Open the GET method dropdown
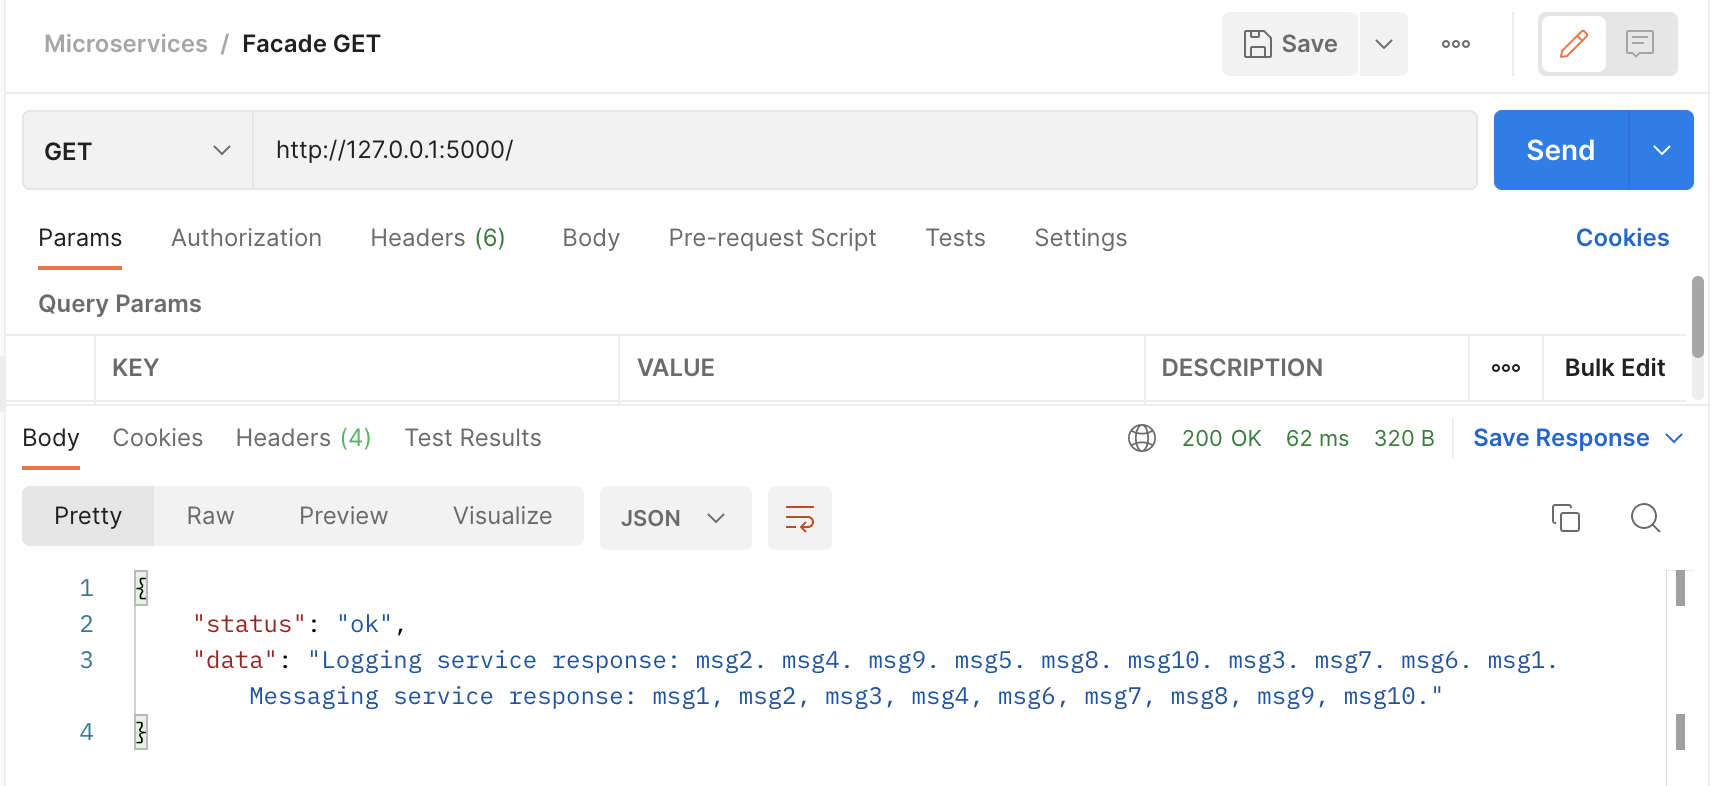This screenshot has height=786, width=1722. pyautogui.click(x=137, y=151)
